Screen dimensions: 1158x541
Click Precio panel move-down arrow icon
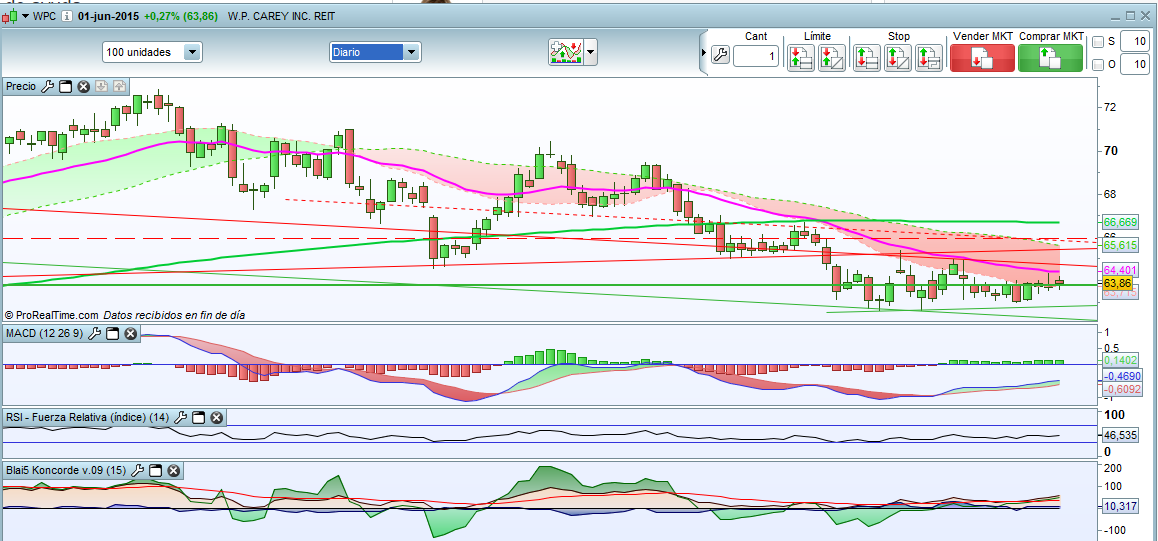coord(102,86)
